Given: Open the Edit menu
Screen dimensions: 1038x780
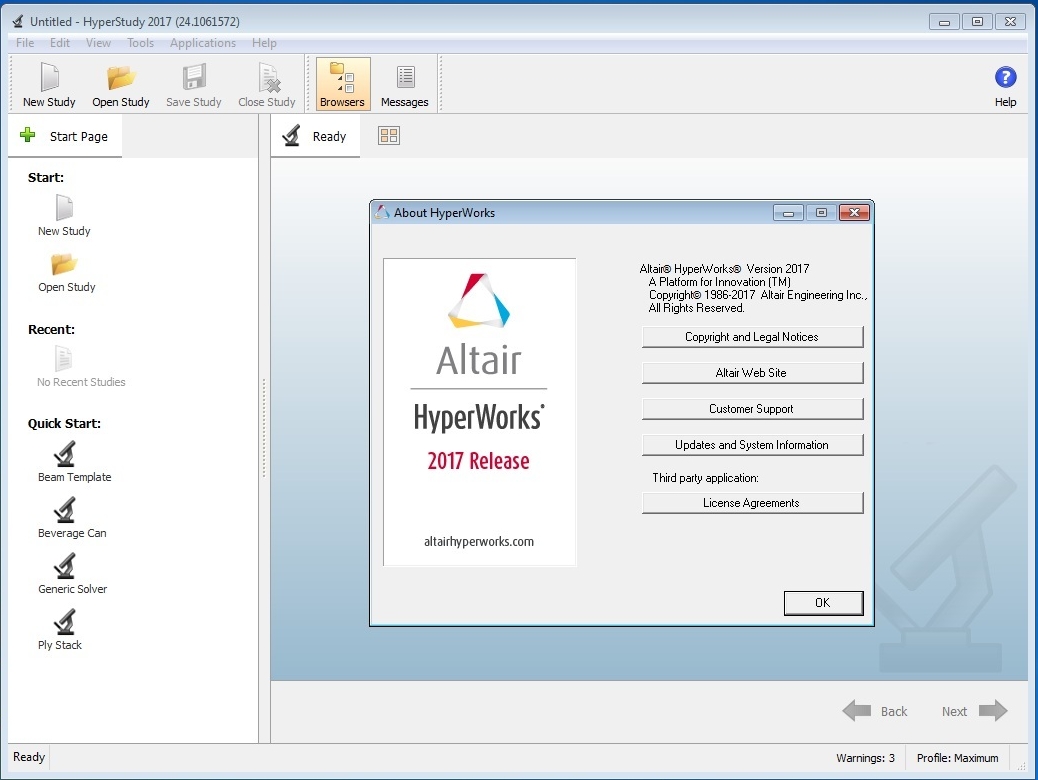Looking at the screenshot, I should coord(60,43).
